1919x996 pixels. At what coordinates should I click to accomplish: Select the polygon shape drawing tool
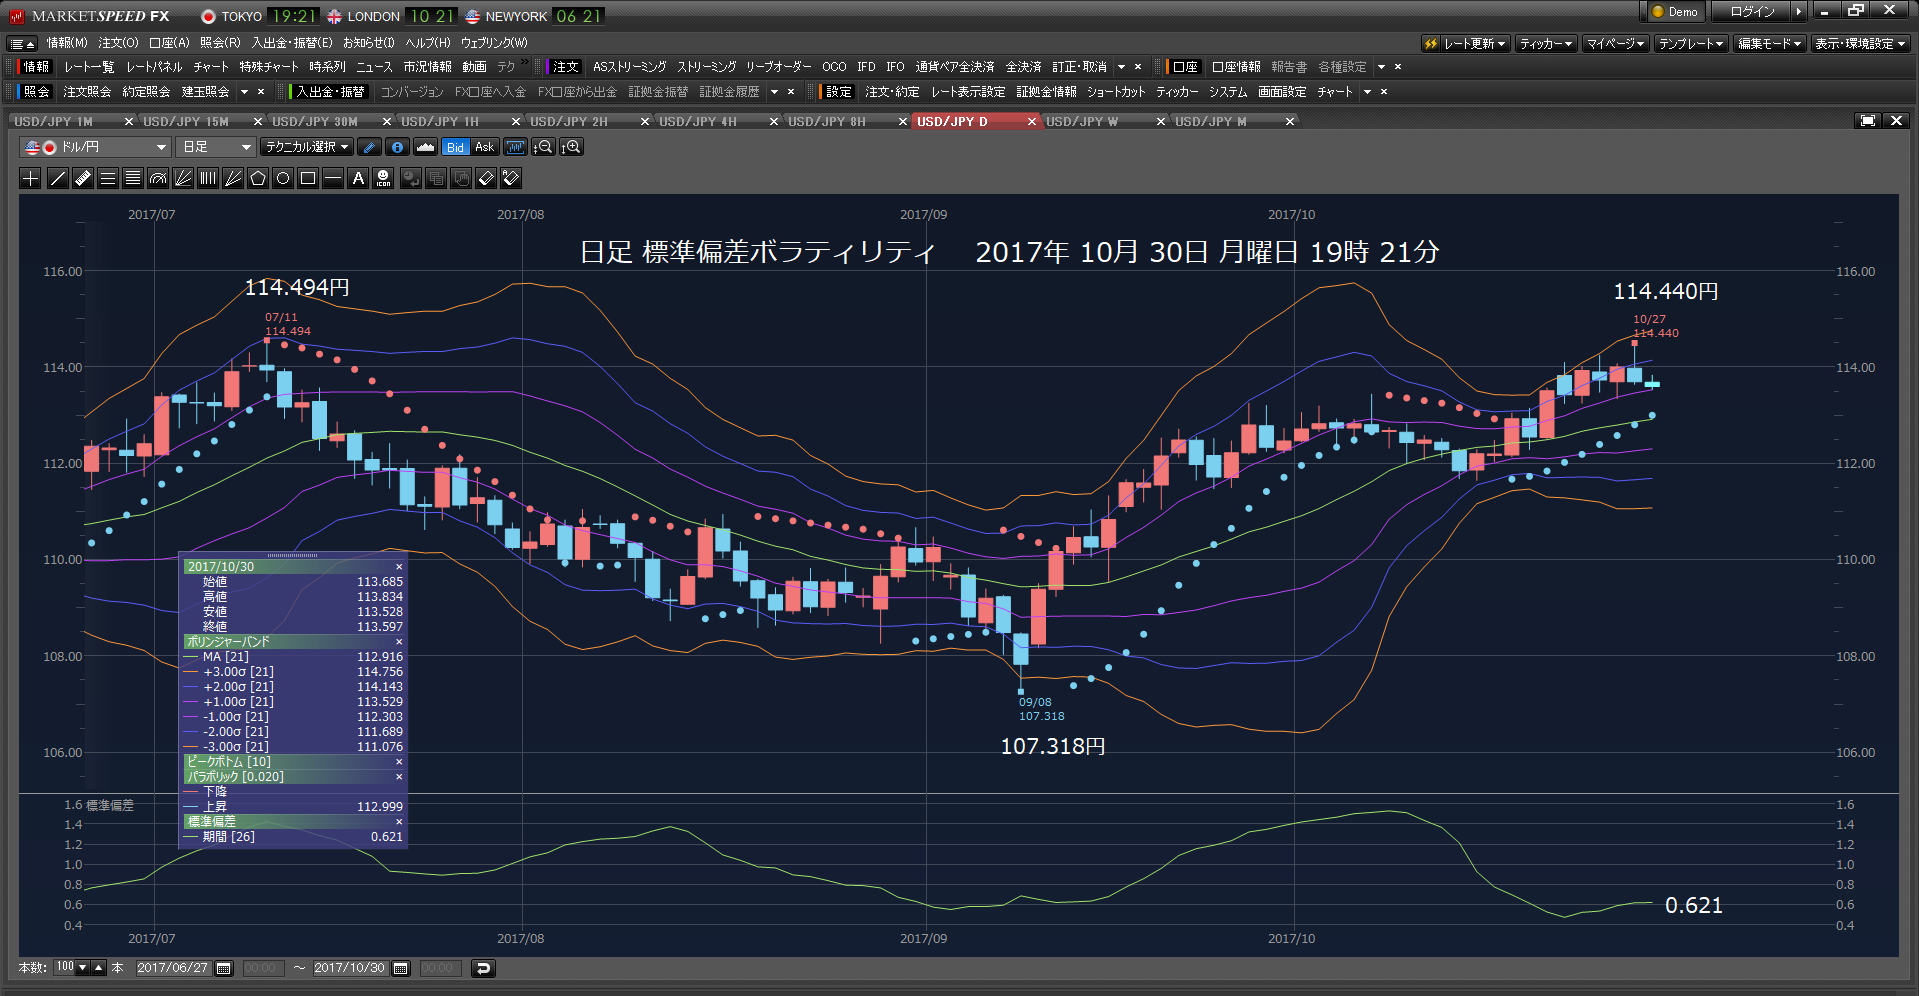pyautogui.click(x=258, y=178)
